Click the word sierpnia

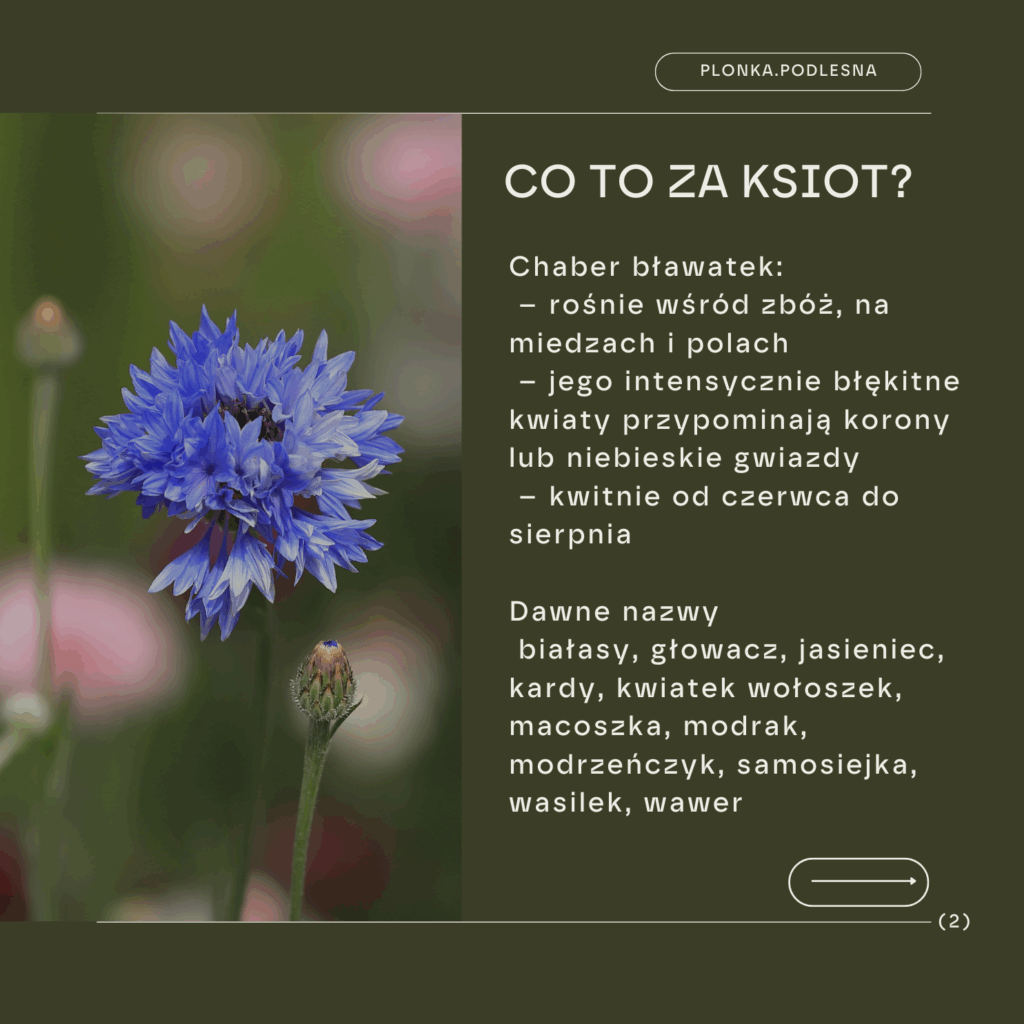pos(570,534)
